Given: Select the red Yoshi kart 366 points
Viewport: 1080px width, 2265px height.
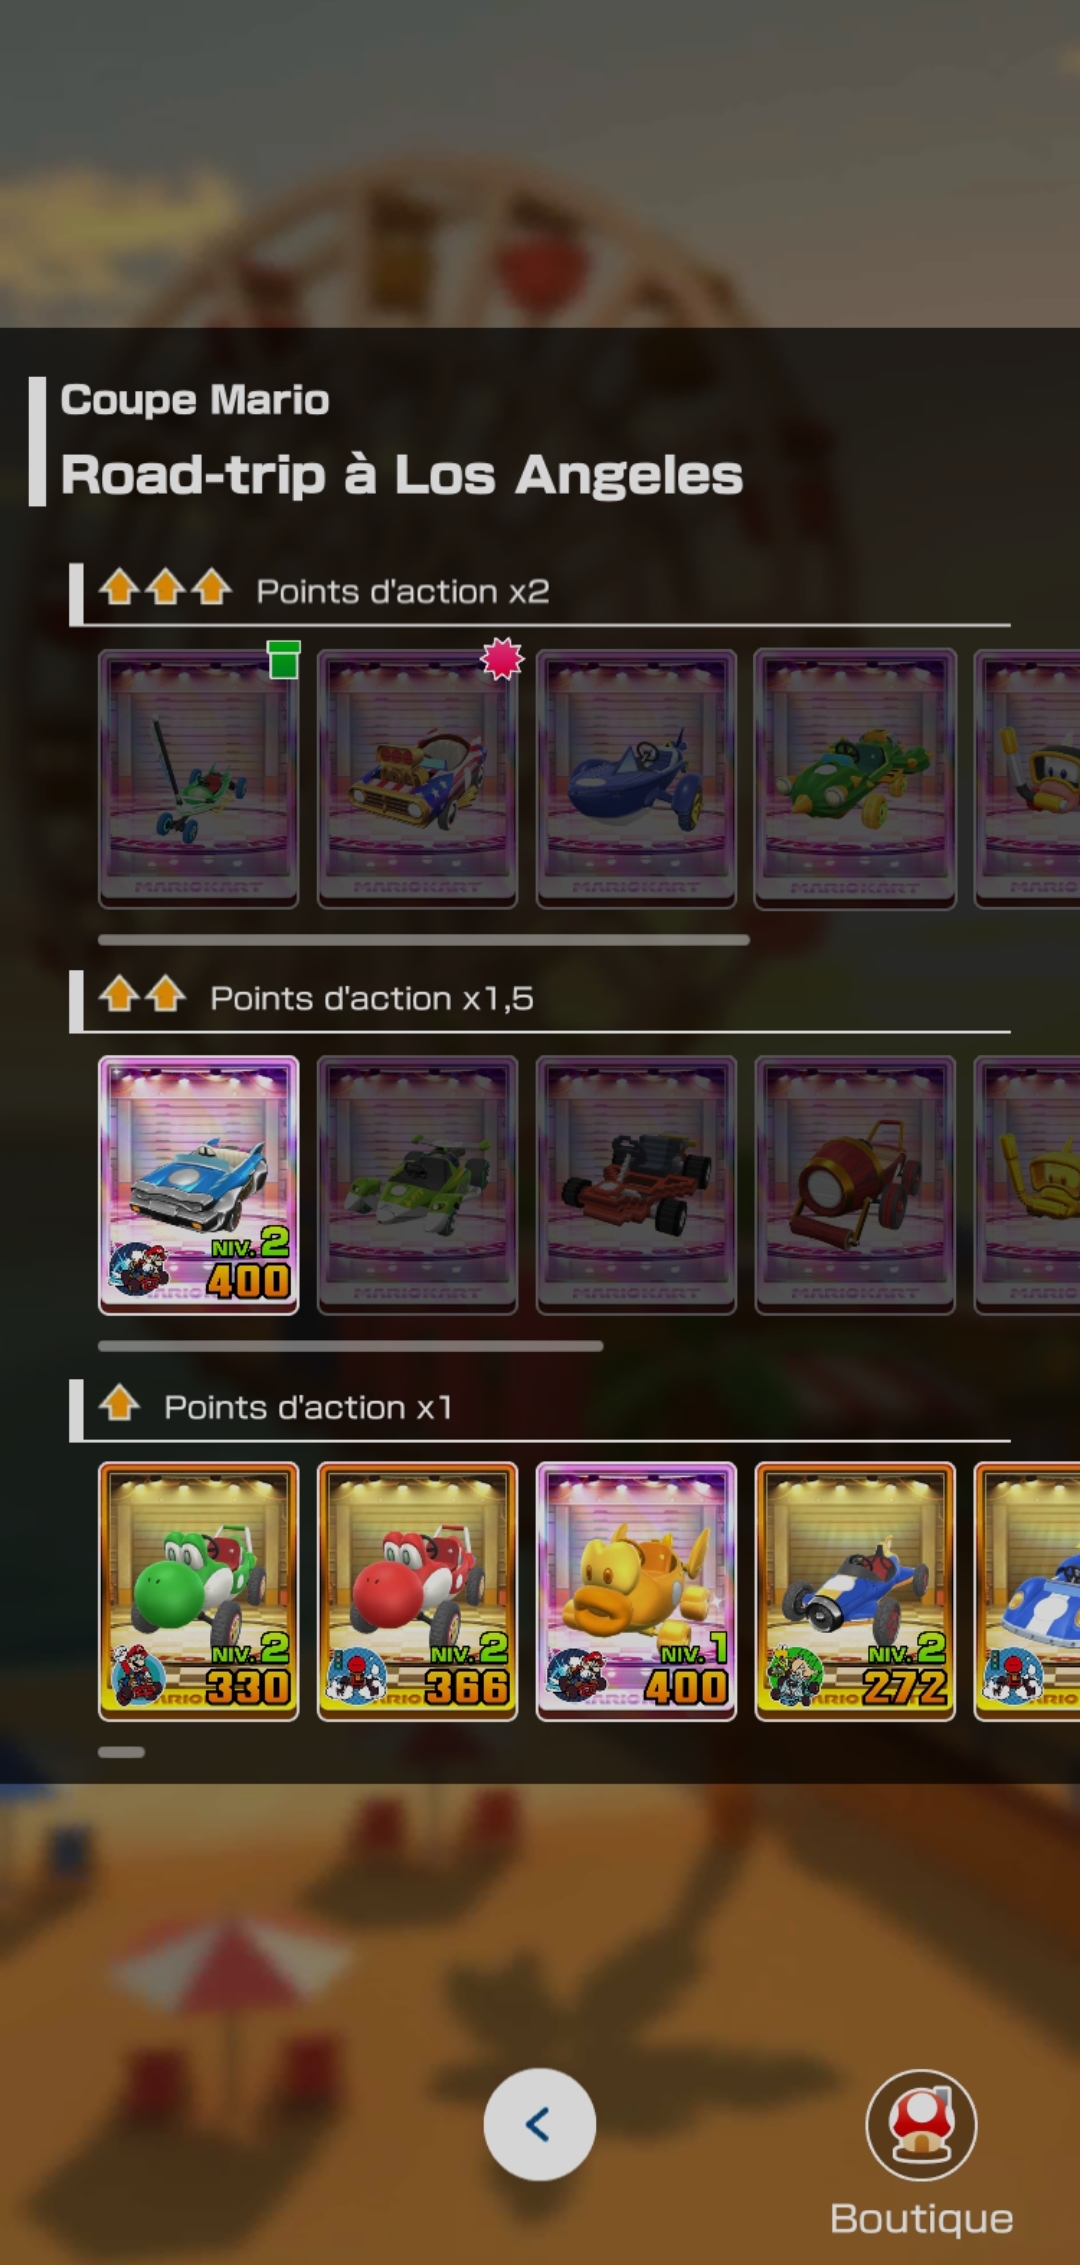Looking at the screenshot, I should click(417, 1591).
